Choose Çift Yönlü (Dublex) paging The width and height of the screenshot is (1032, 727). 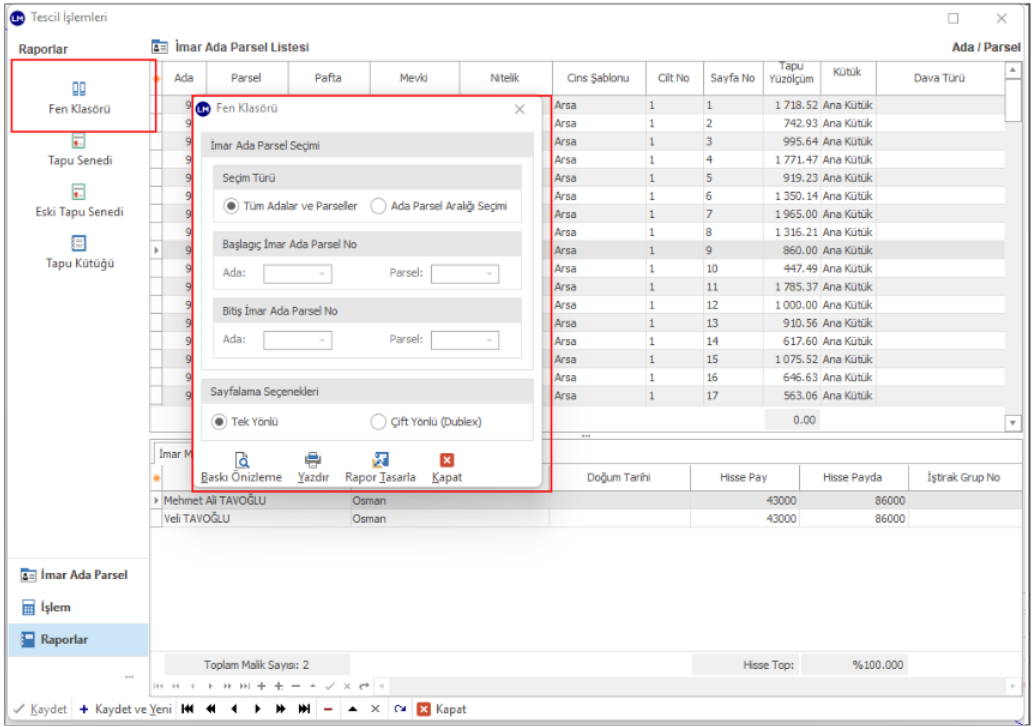pos(378,422)
